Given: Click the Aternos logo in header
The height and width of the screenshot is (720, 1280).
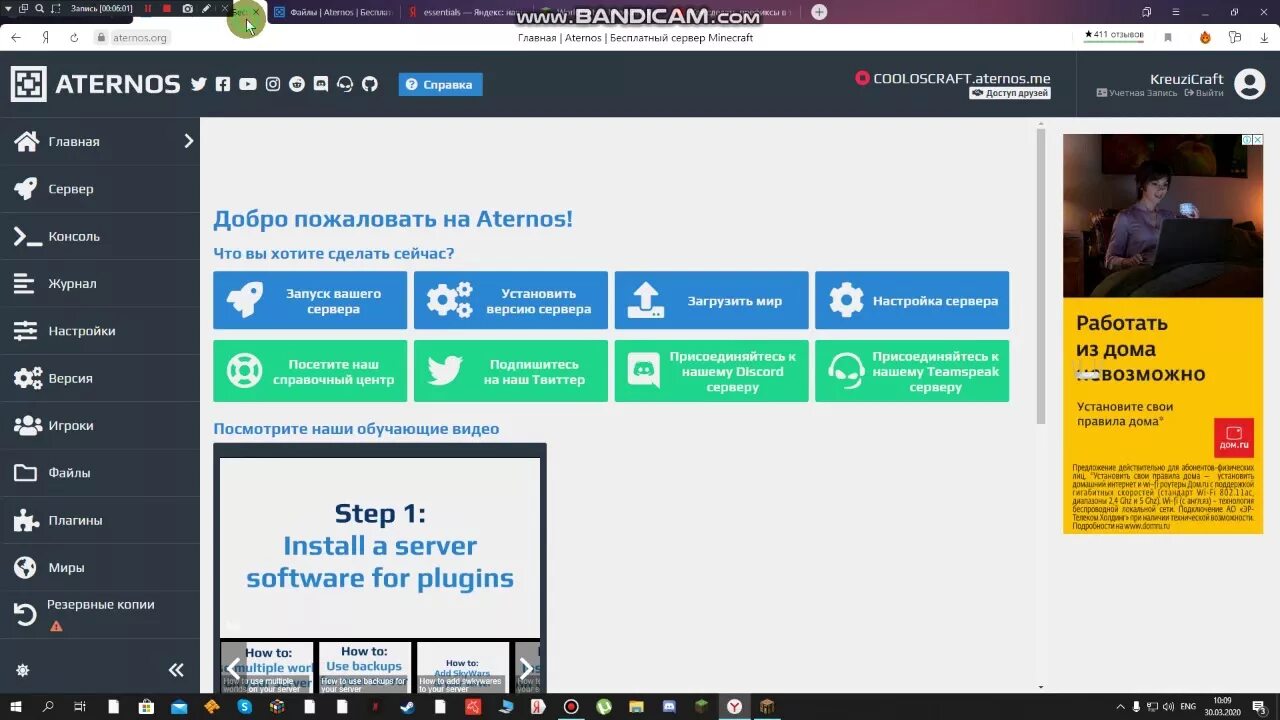Looking at the screenshot, I should 96,84.
